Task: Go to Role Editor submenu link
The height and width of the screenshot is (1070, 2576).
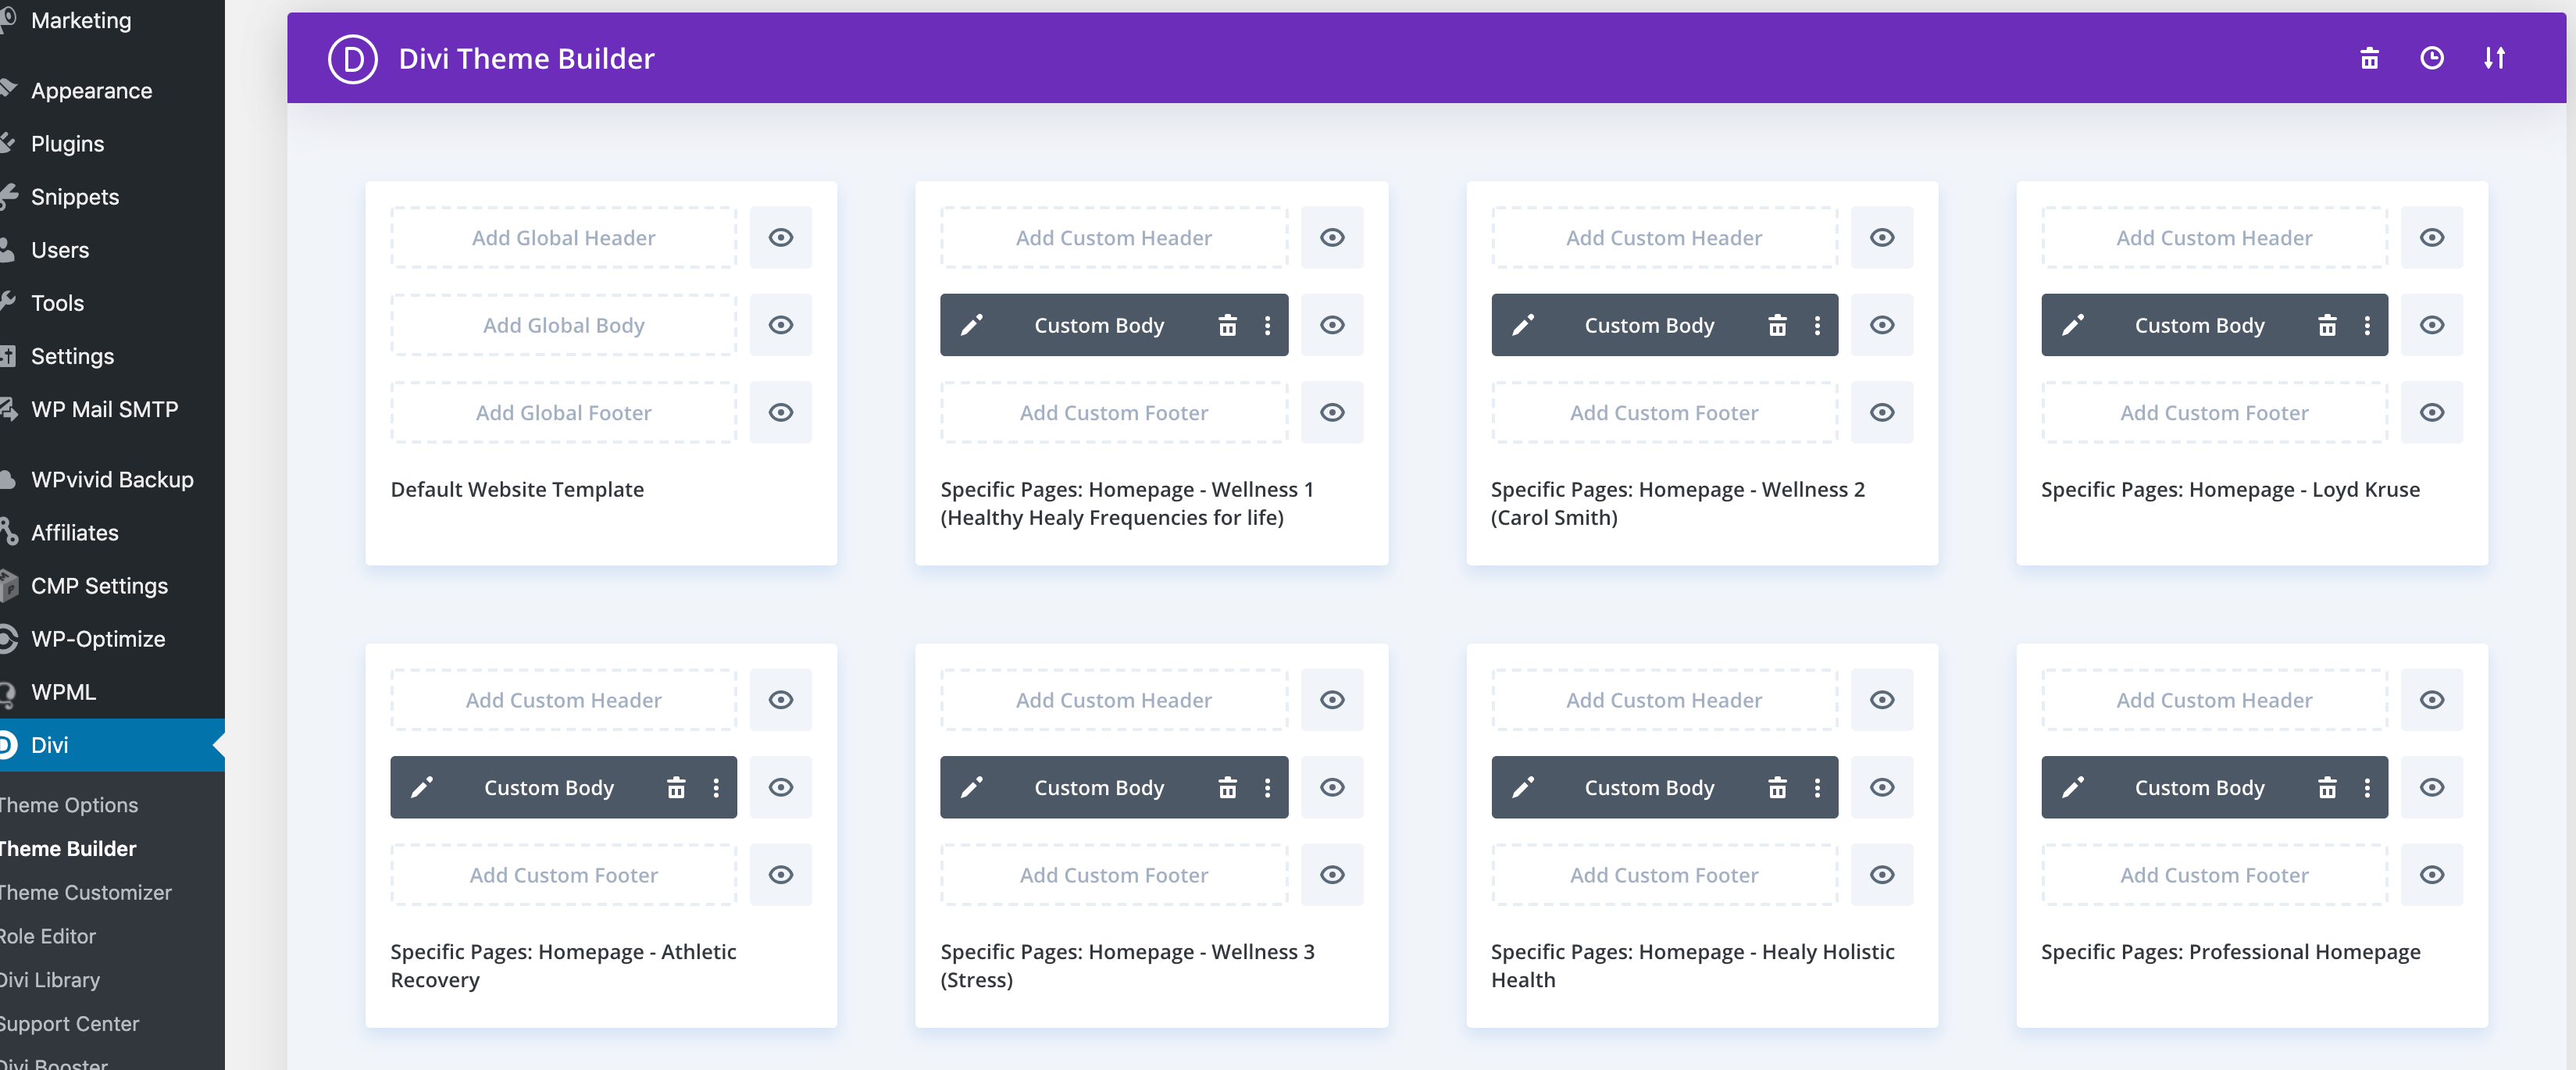Action: (48, 936)
